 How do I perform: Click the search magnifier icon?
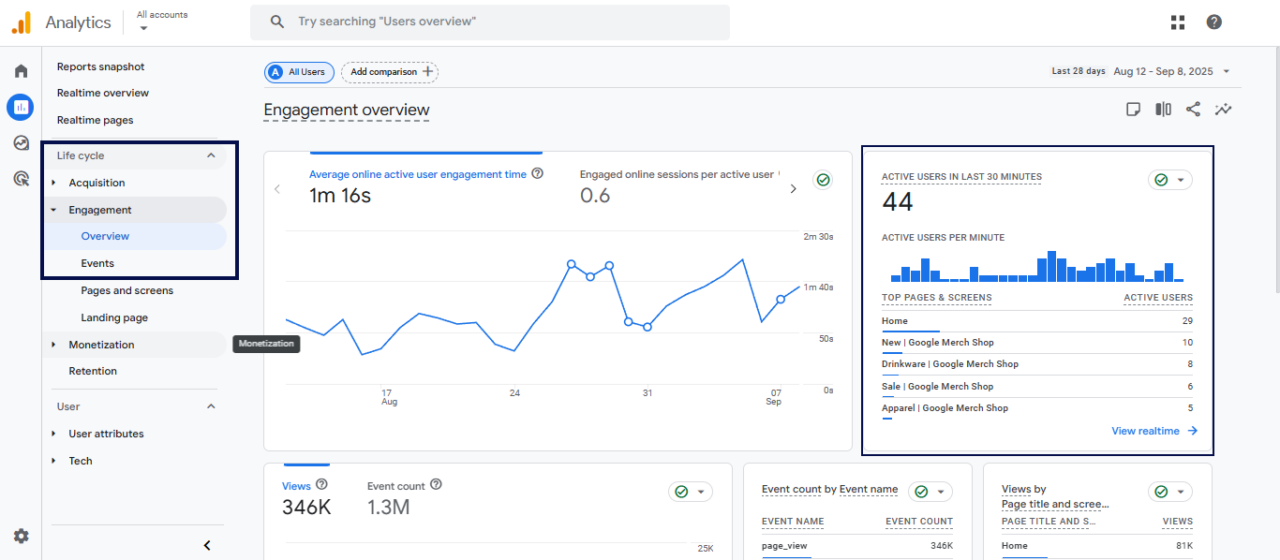[278, 22]
